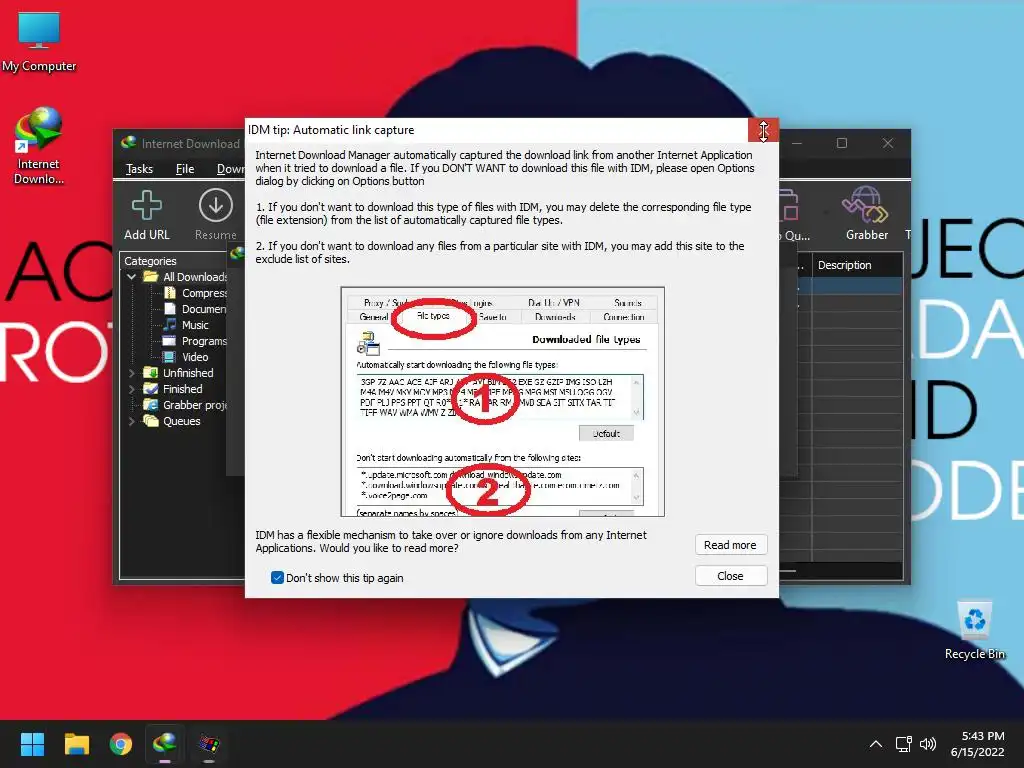Viewport: 1024px width, 768px height.
Task: Select the Compressed category folder icon
Action: [x=170, y=293]
